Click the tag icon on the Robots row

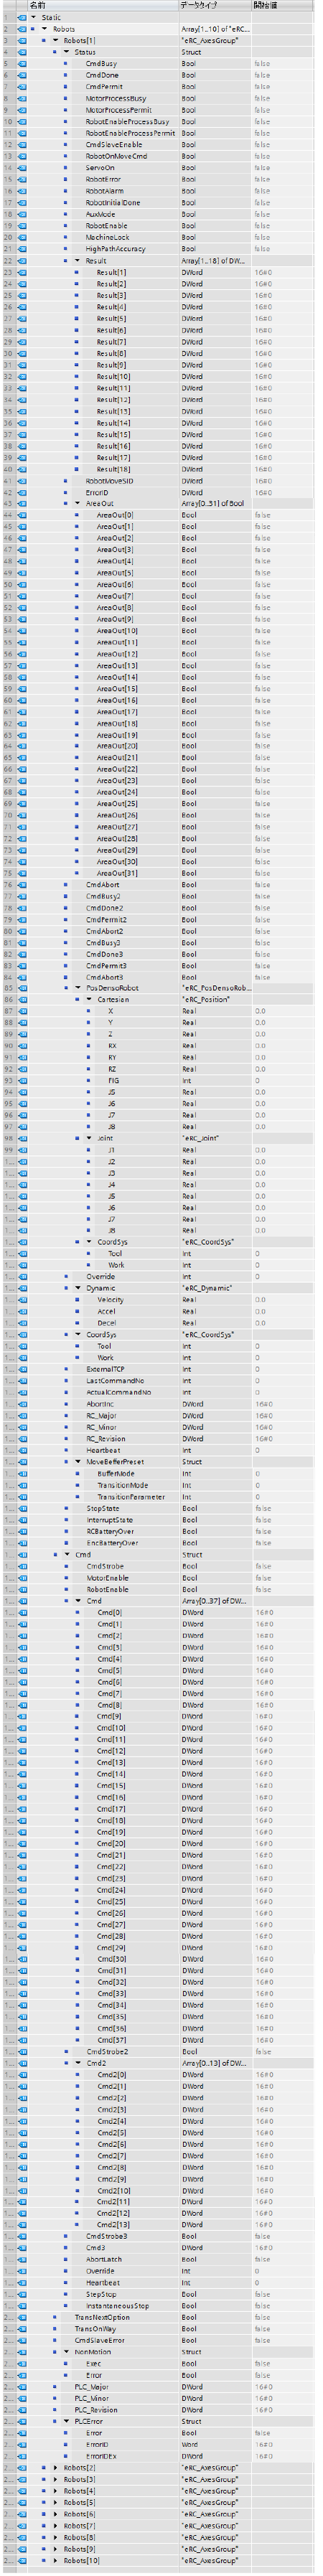click(x=22, y=29)
